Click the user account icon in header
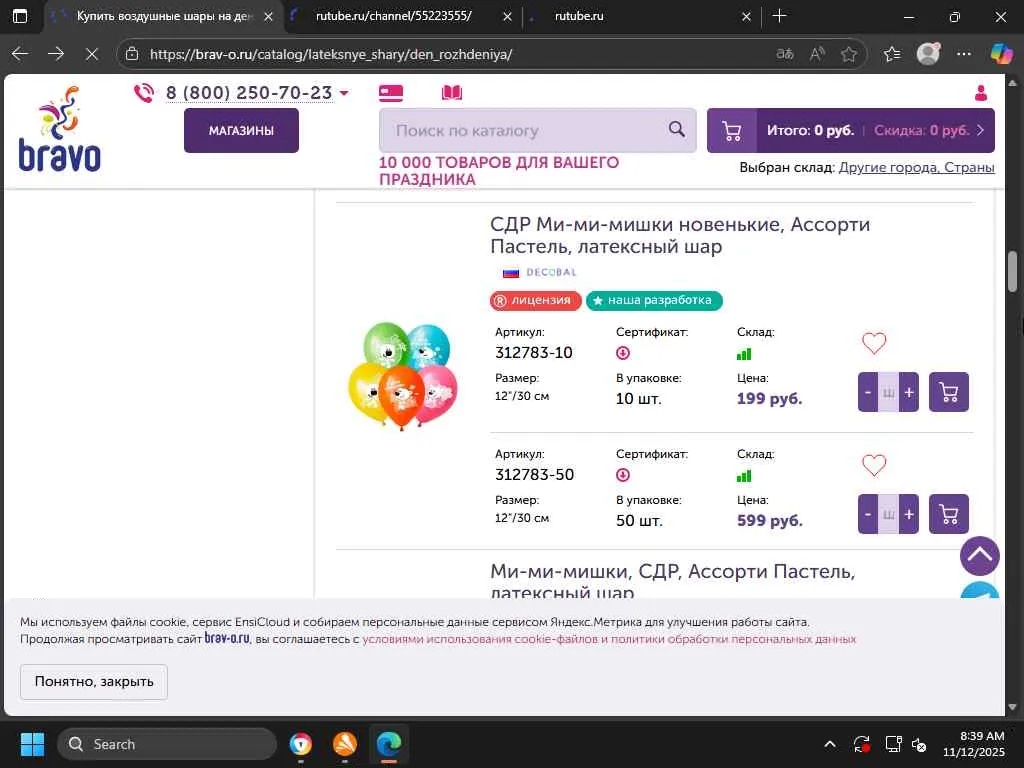Viewport: 1024px width, 768px height. coord(980,93)
